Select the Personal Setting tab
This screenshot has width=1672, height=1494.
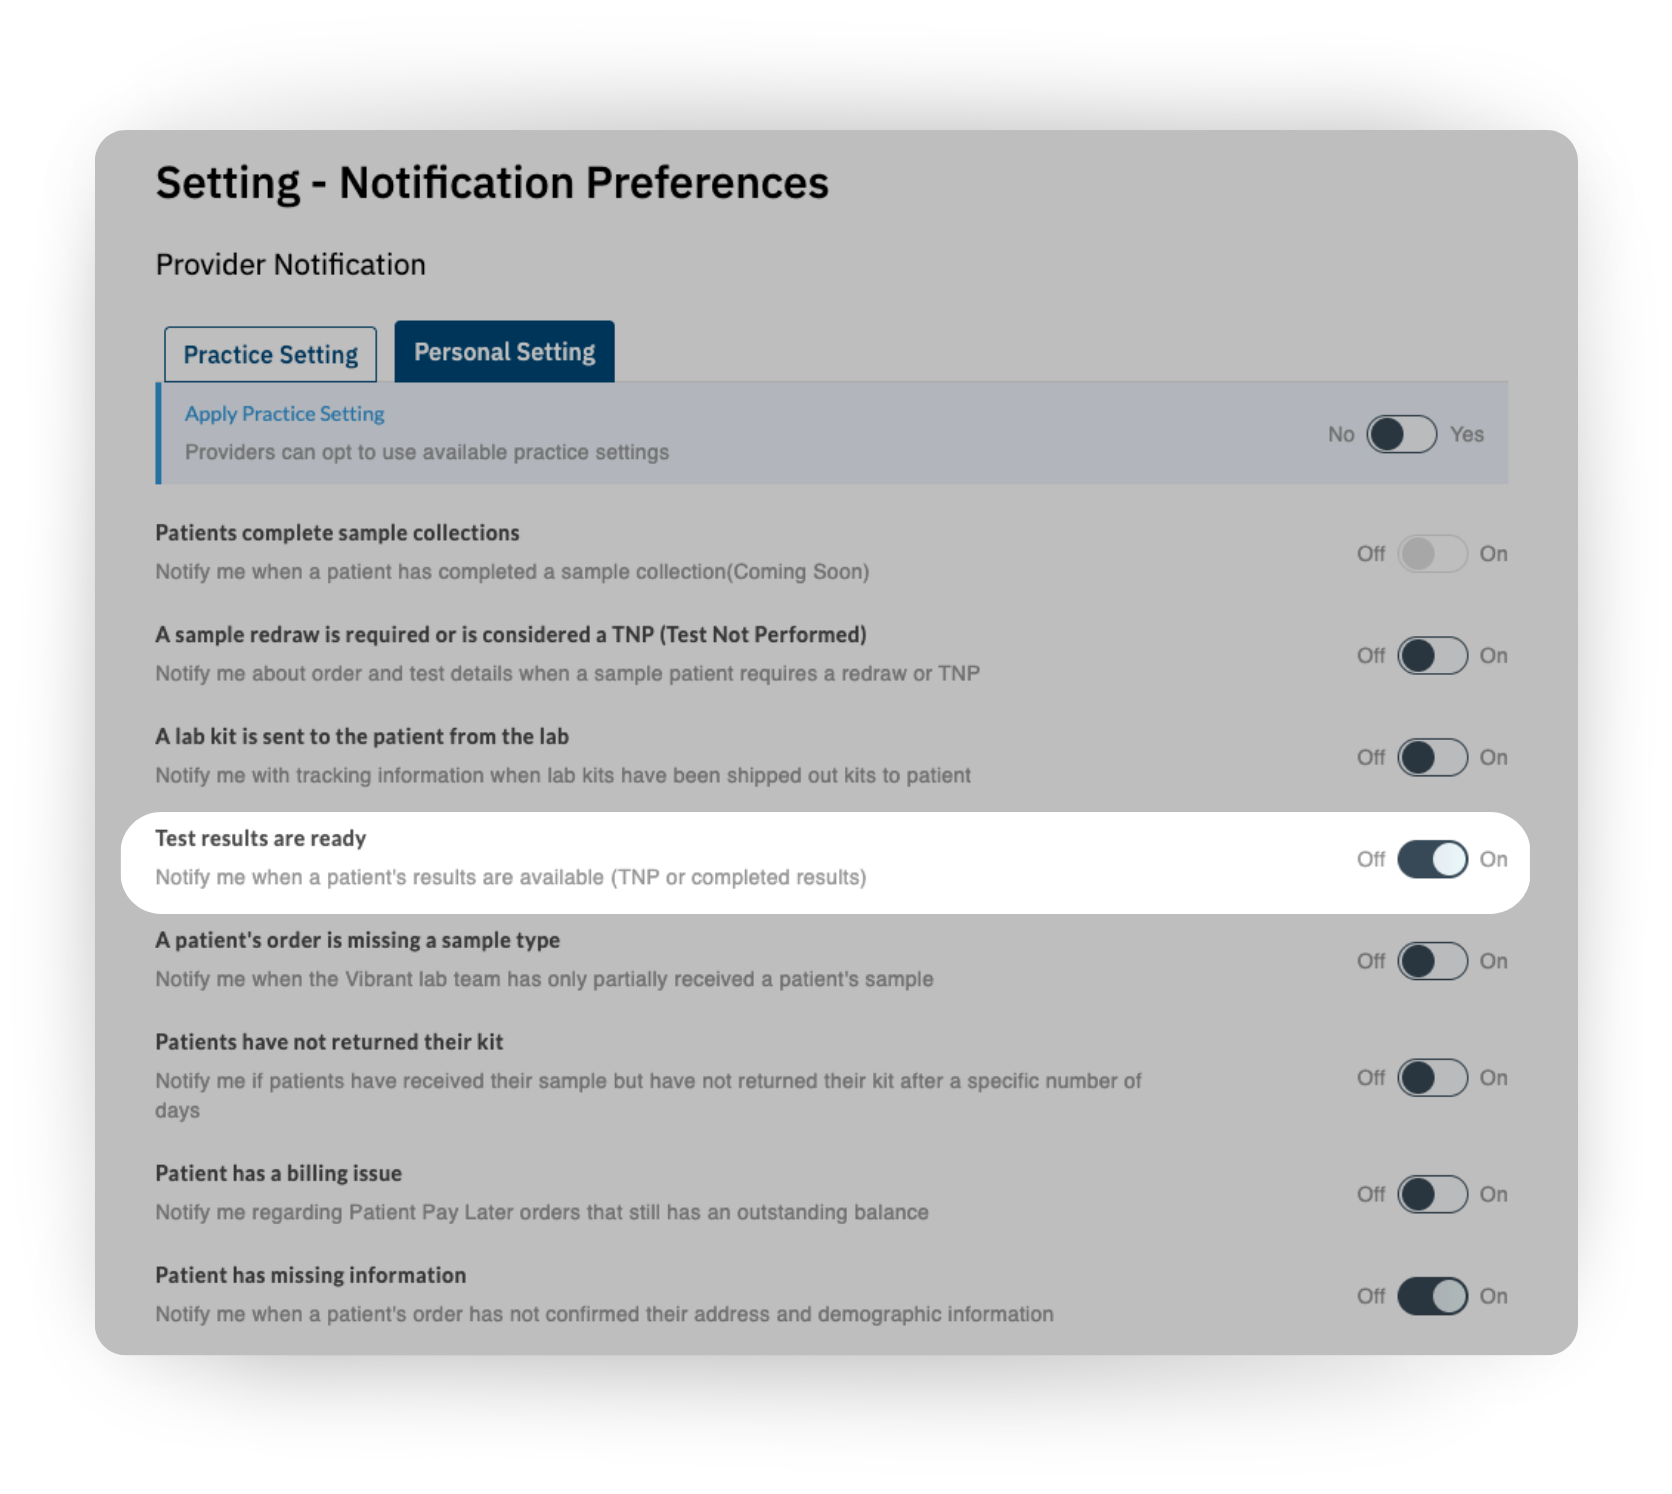504,352
